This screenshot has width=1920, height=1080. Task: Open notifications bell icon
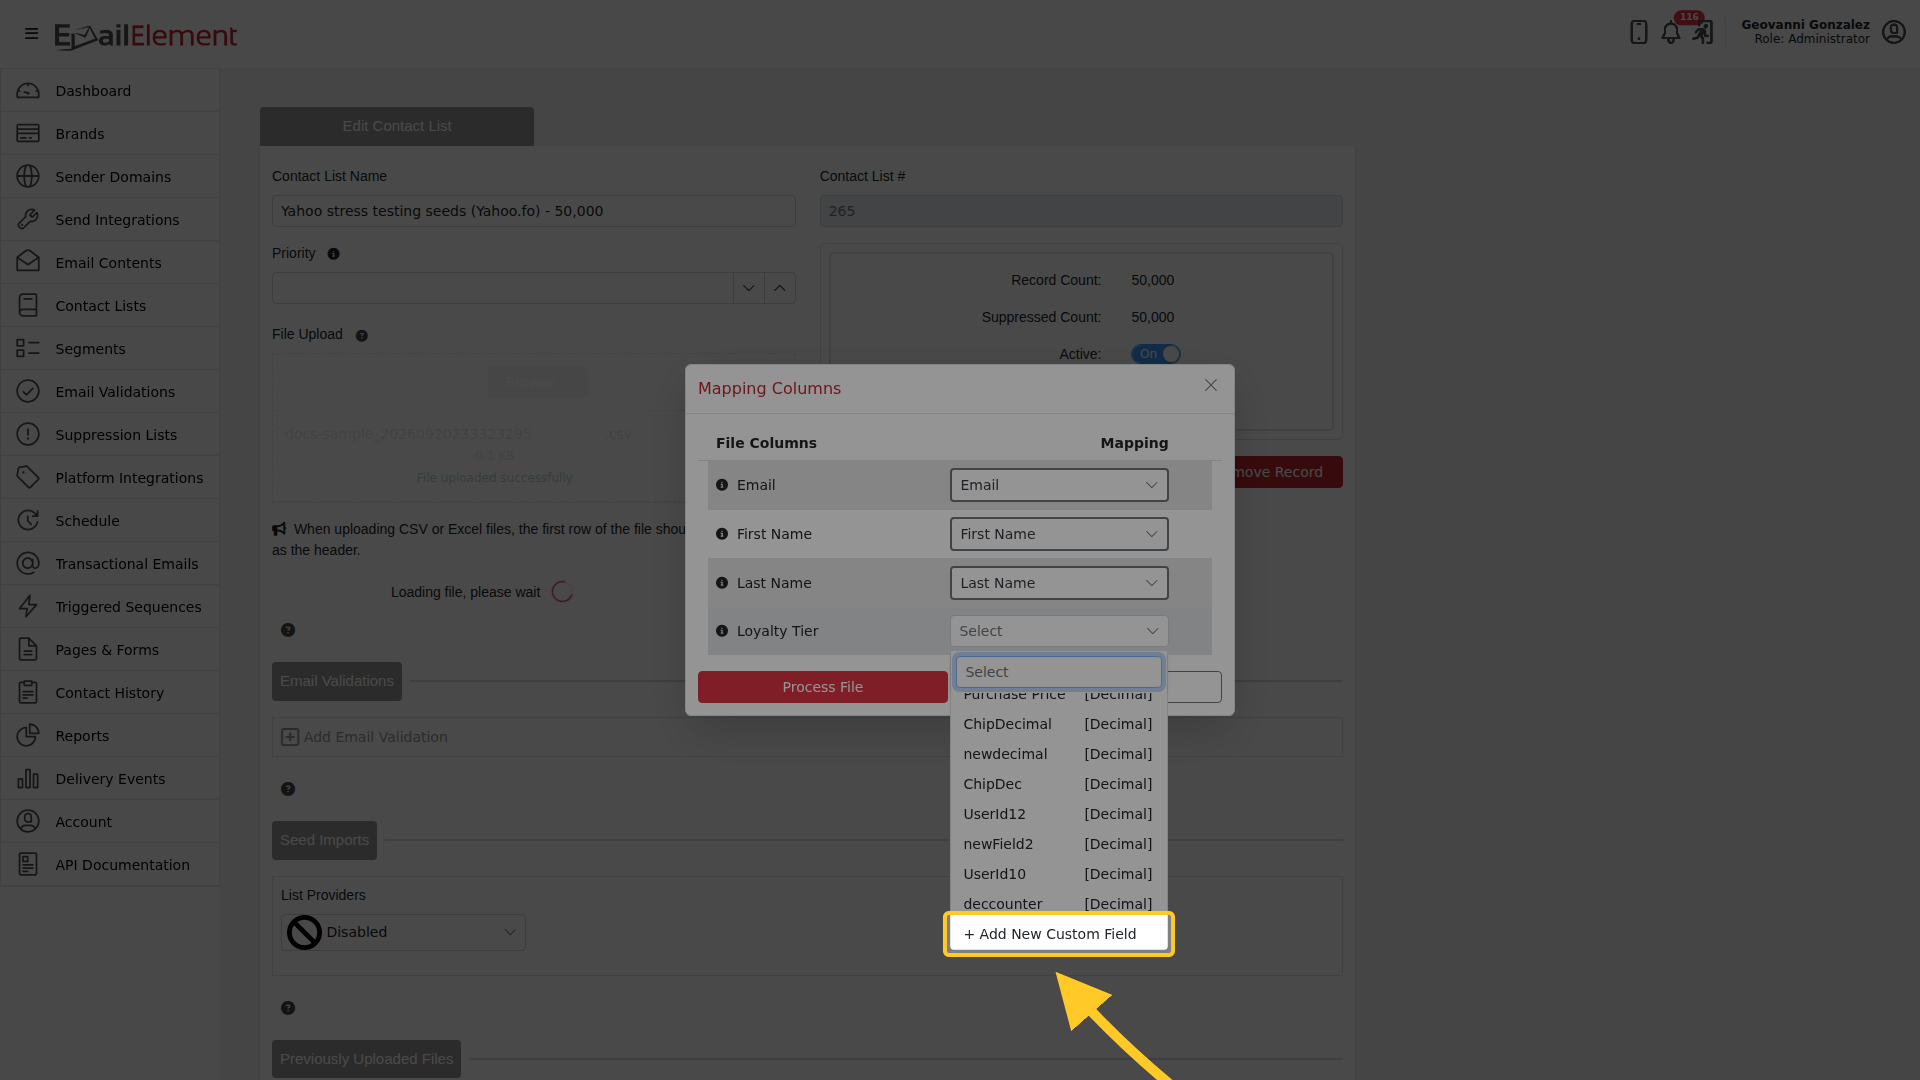1670,32
